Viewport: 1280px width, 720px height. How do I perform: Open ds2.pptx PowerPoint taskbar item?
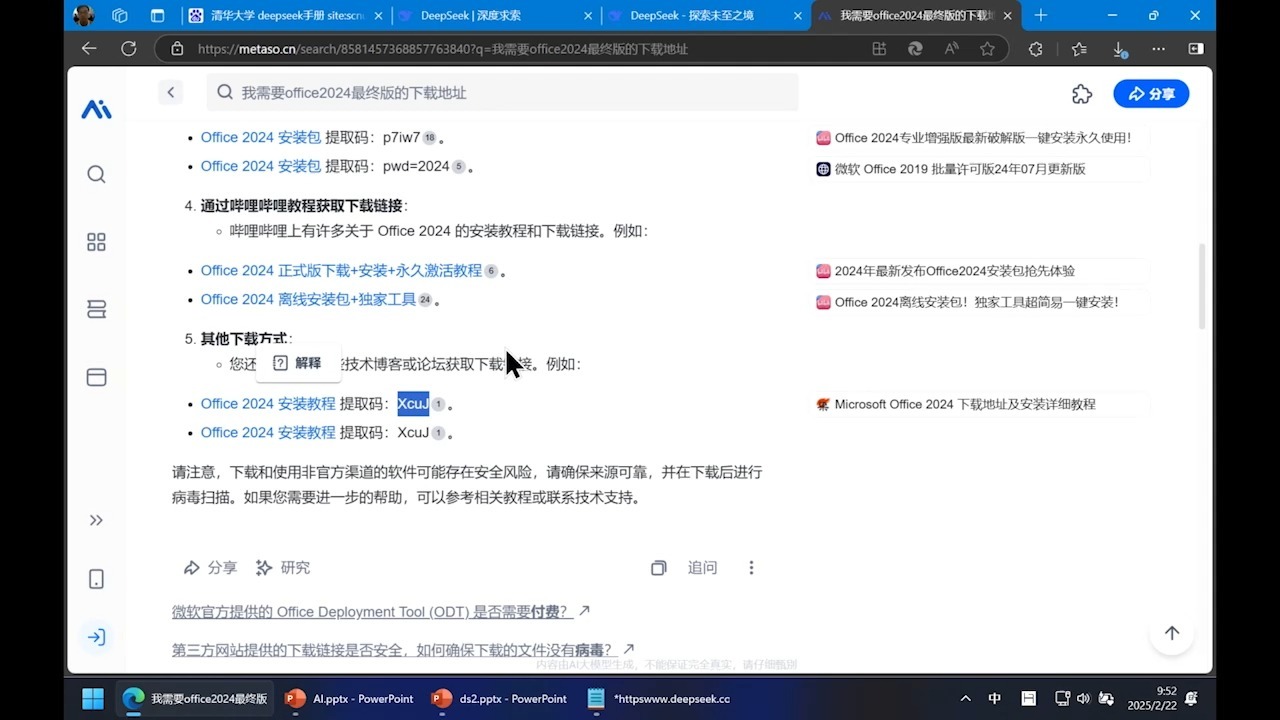tap(499, 699)
